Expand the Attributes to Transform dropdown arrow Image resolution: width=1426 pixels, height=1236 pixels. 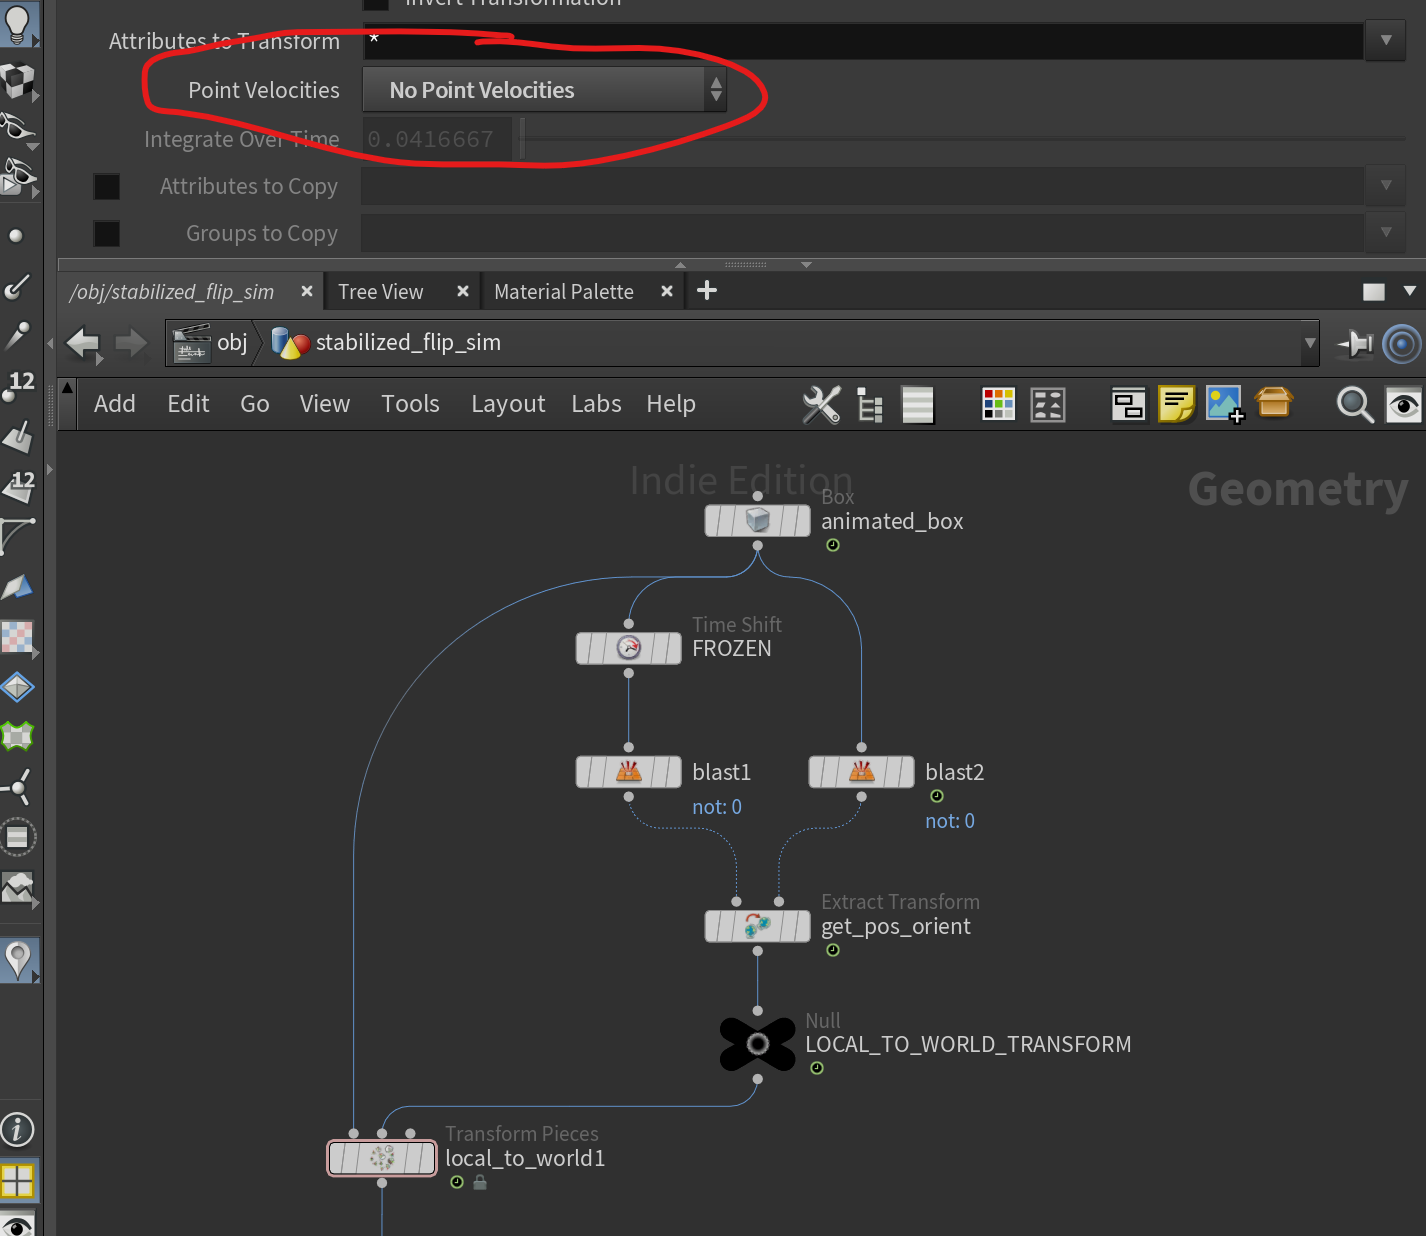pos(1385,41)
